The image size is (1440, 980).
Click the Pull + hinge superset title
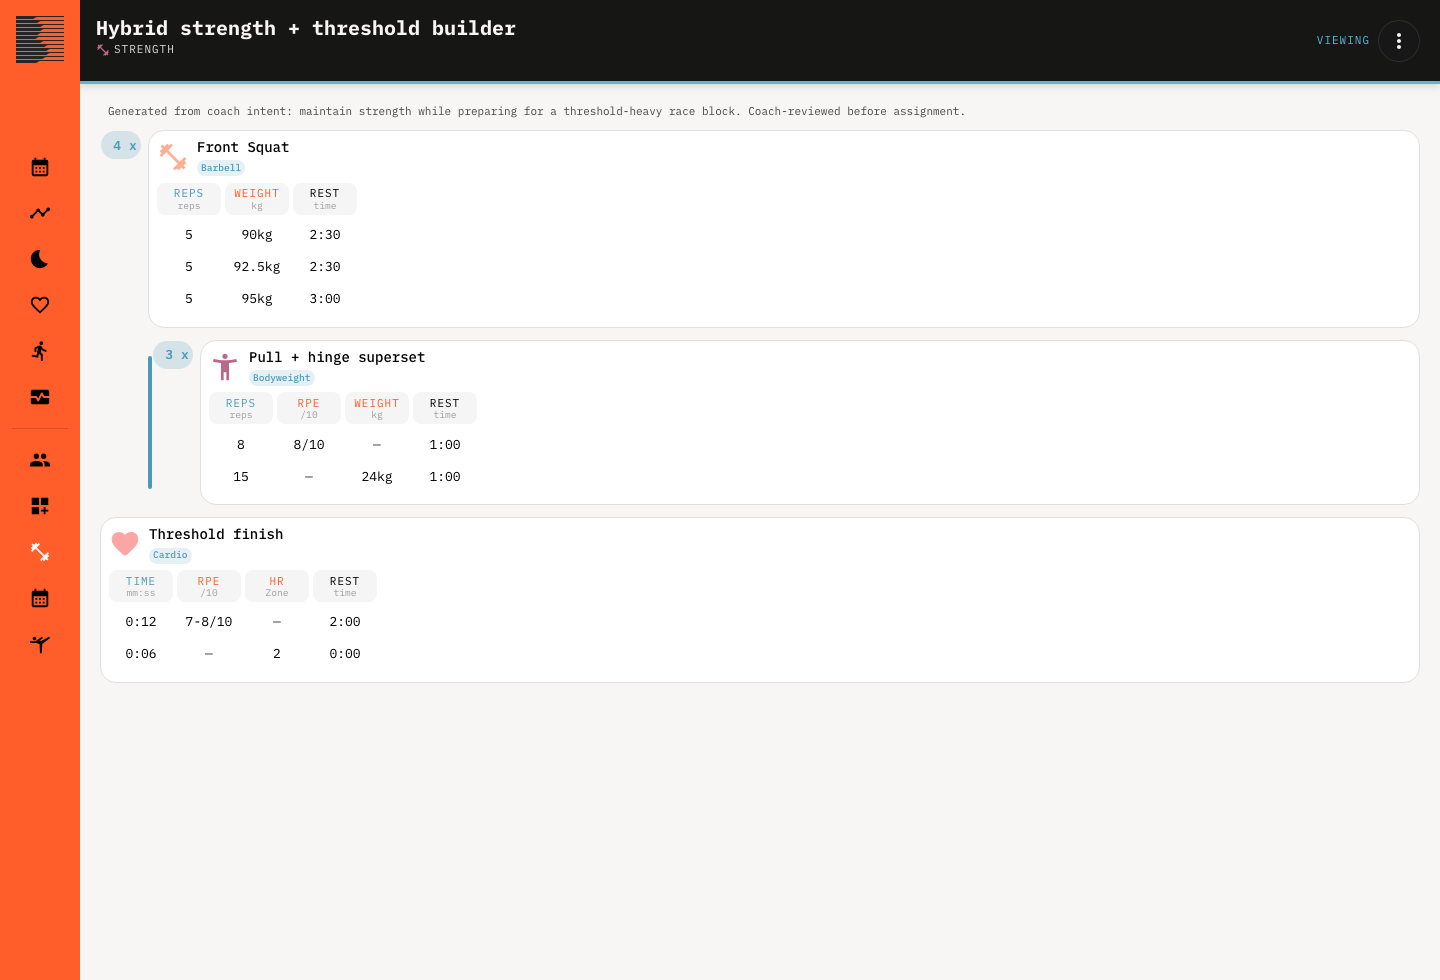pyautogui.click(x=337, y=357)
